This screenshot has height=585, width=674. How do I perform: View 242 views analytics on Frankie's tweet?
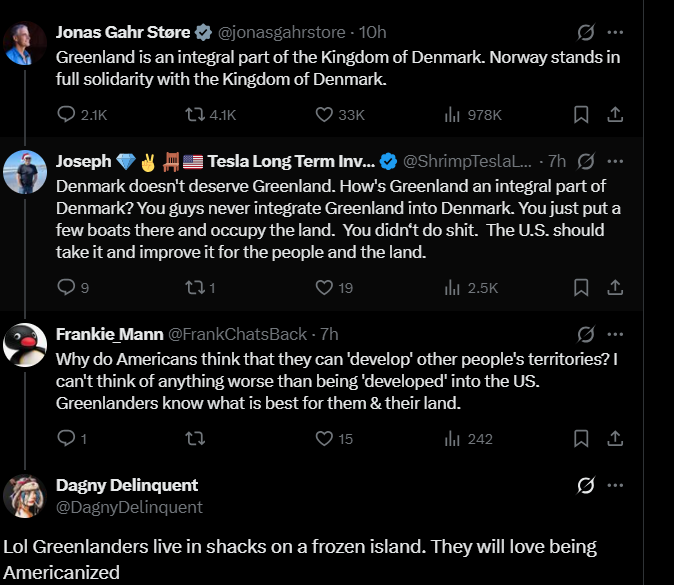tap(451, 438)
